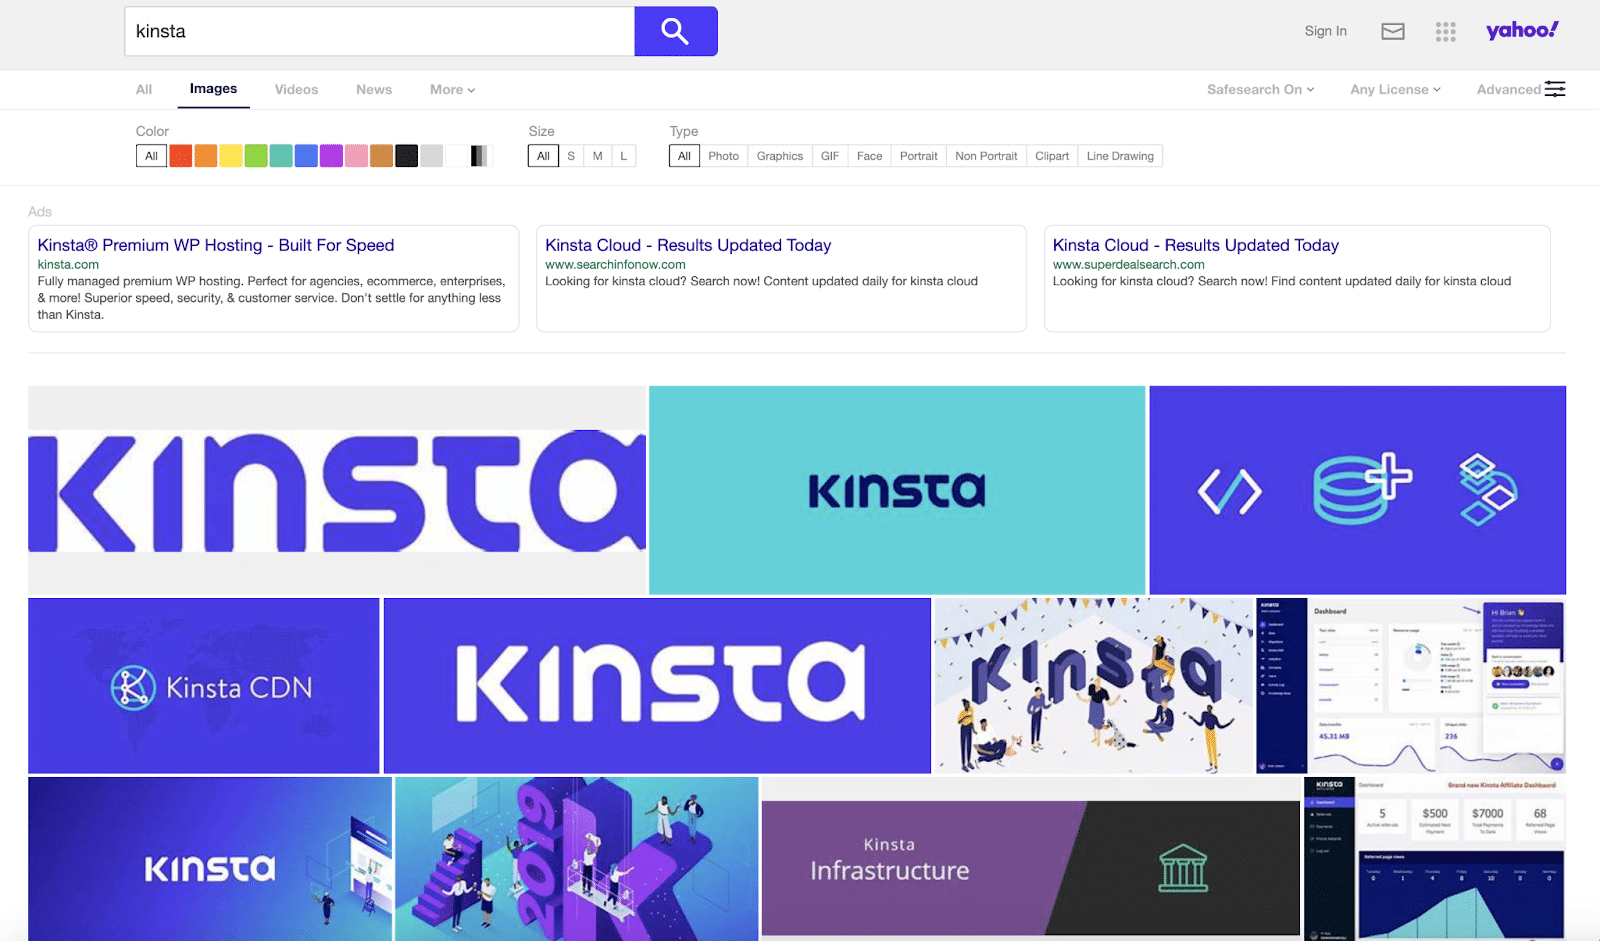Choose the blue color swatch
The height and width of the screenshot is (941, 1600).
coord(306,156)
